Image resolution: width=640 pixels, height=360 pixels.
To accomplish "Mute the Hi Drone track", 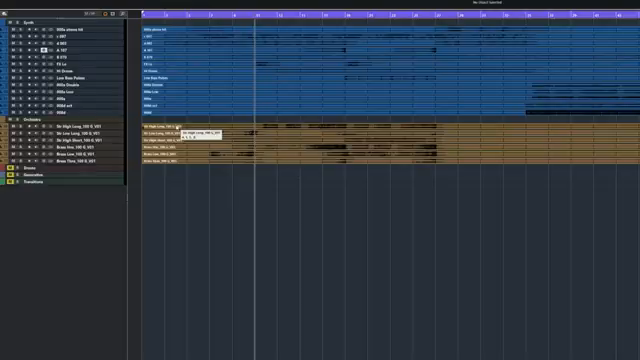I will pos(13,71).
